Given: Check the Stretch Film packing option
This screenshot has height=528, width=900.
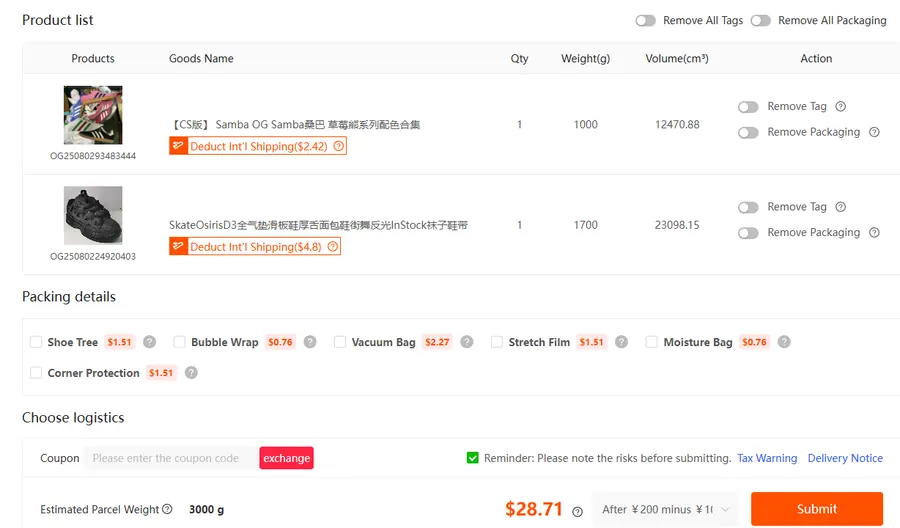Looking at the screenshot, I should pos(496,342).
